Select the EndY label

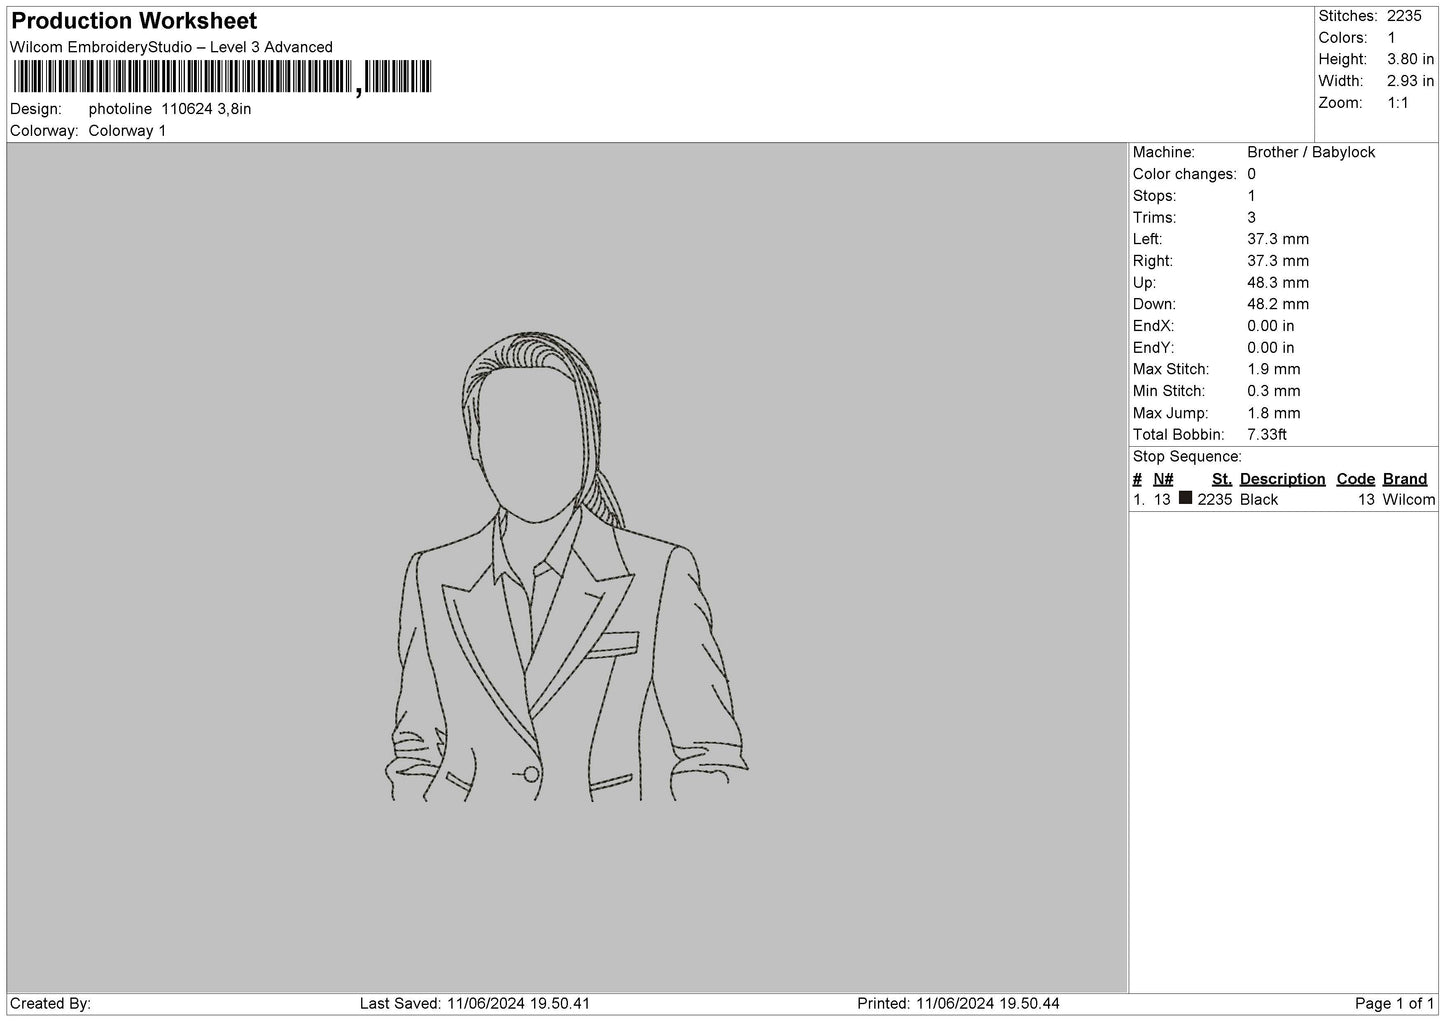(x=1154, y=348)
